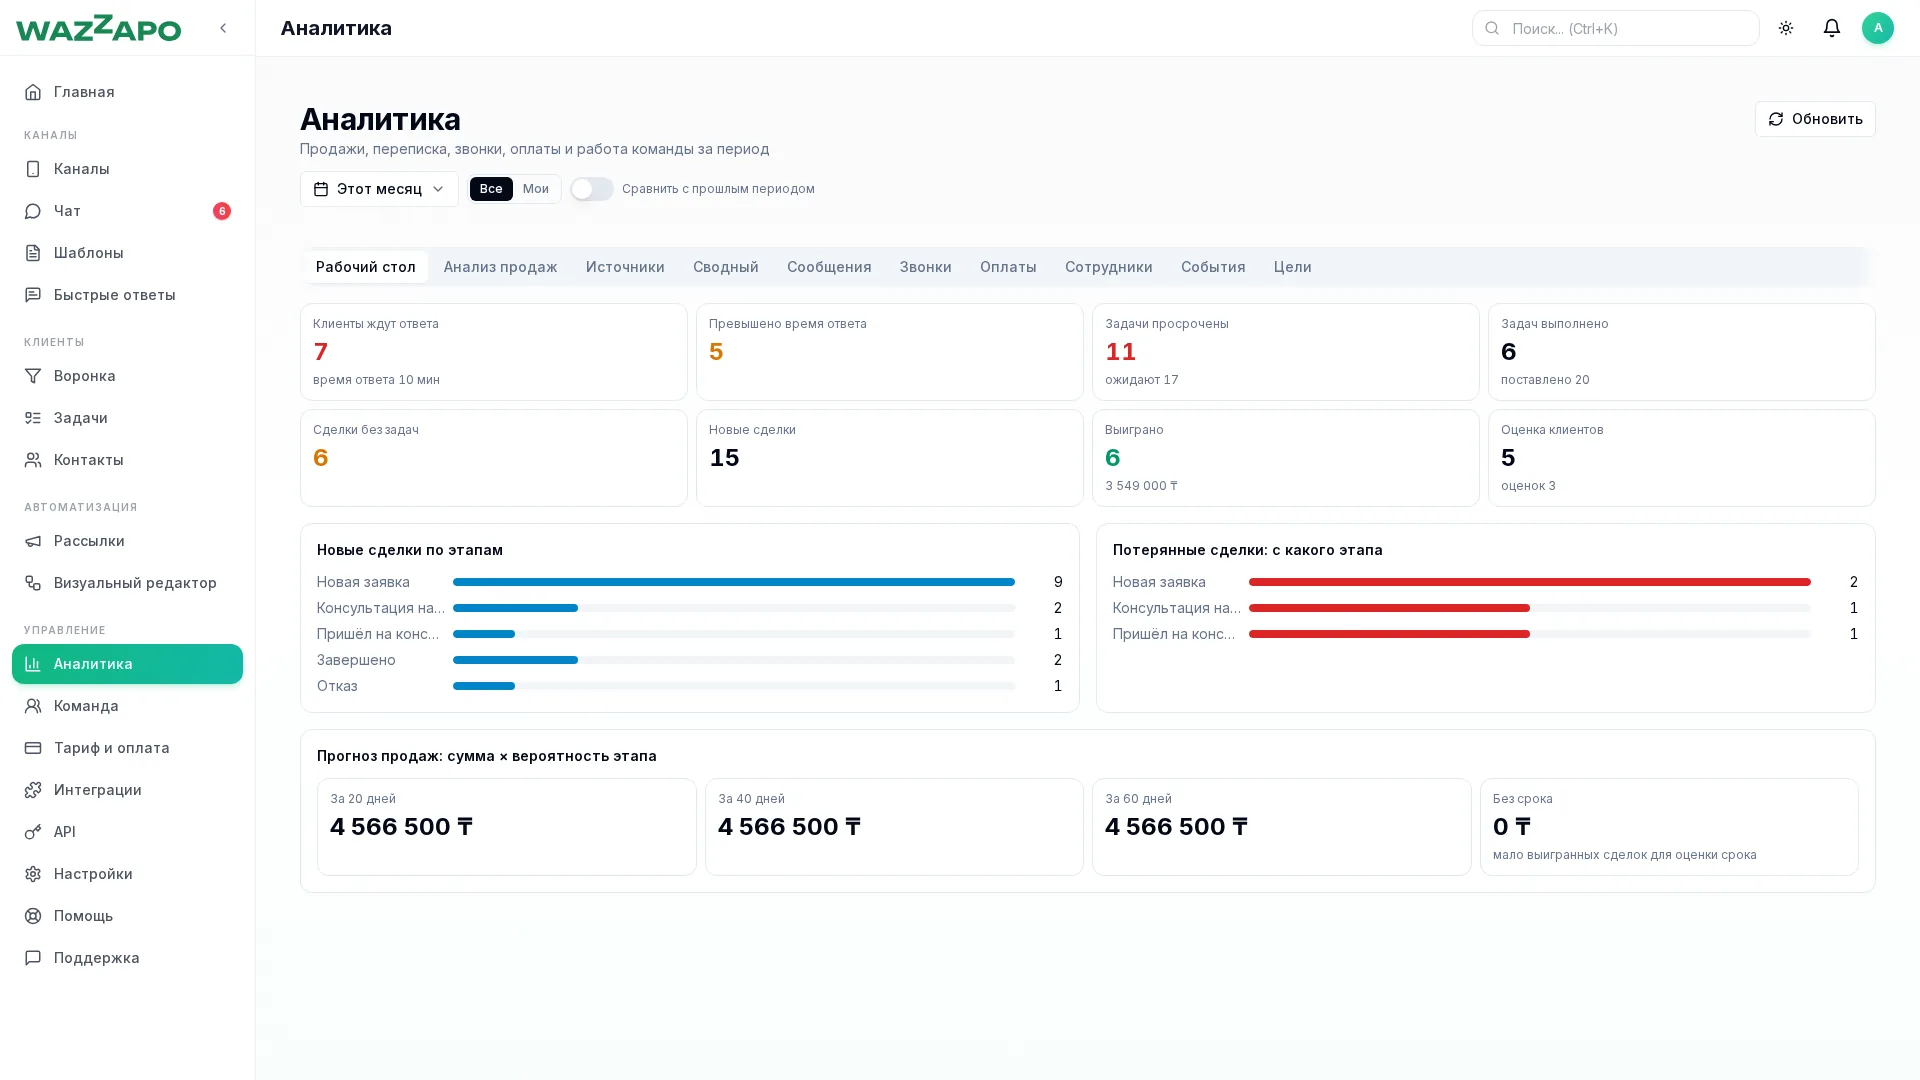This screenshot has height=1080, width=1920.
Task: Click the Шаблоны document icon
Action: click(x=33, y=253)
